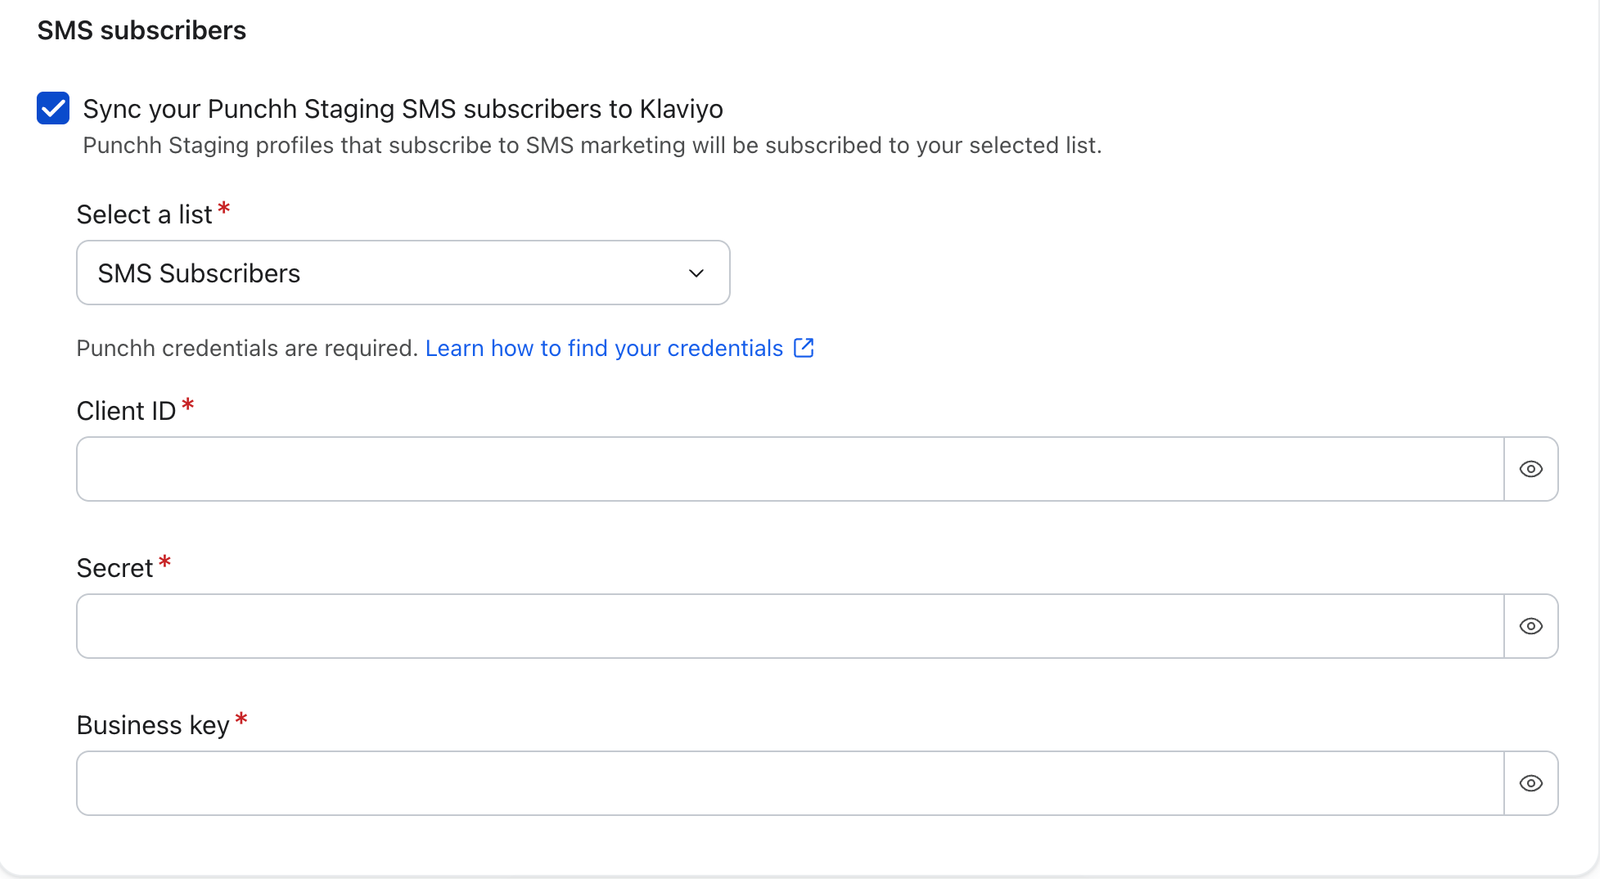
Task: Click the "SMS subscribers" section heading
Action: pyautogui.click(x=142, y=30)
